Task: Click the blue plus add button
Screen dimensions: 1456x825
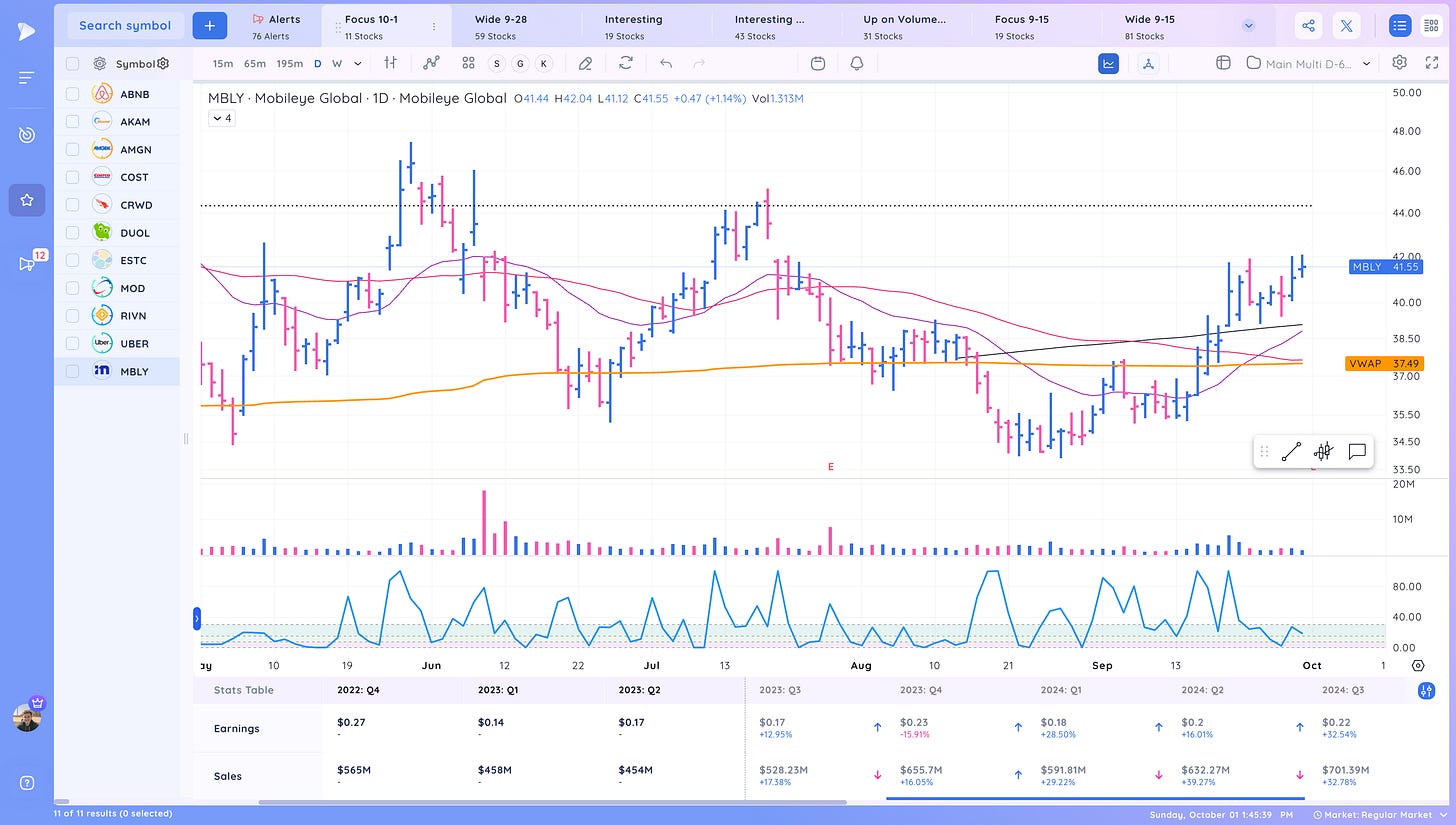Action: point(209,26)
